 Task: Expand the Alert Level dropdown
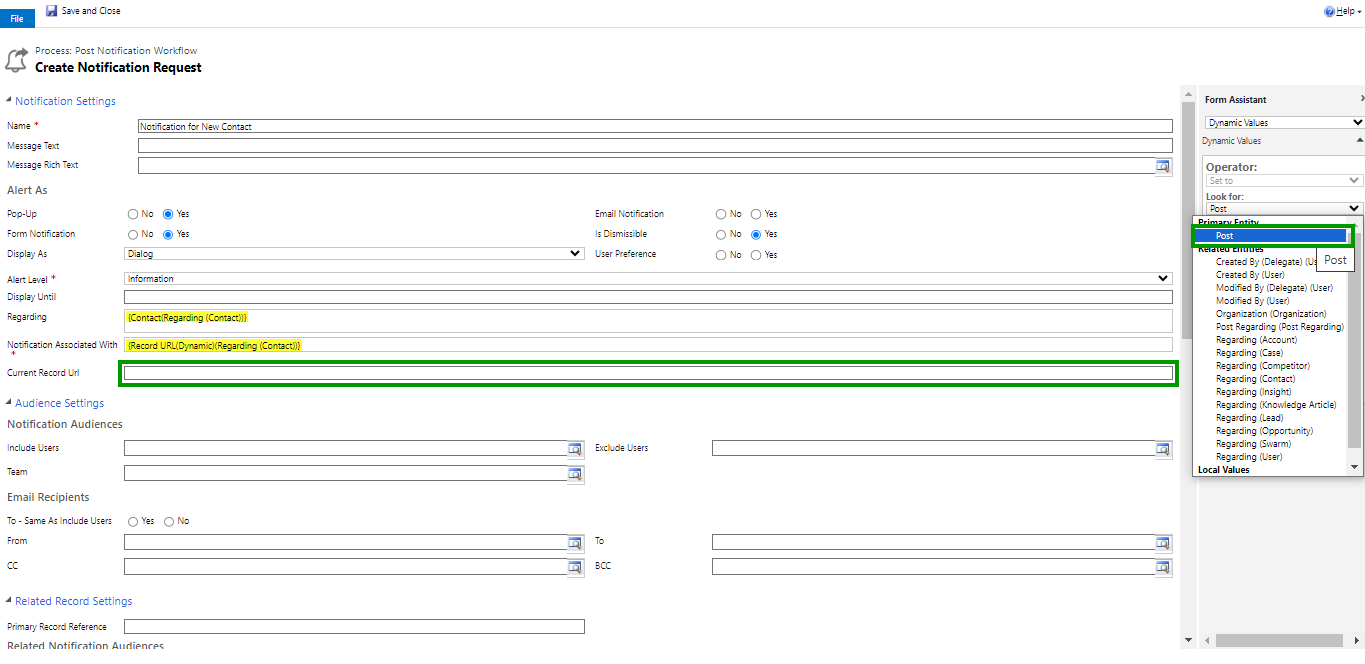tap(648, 279)
